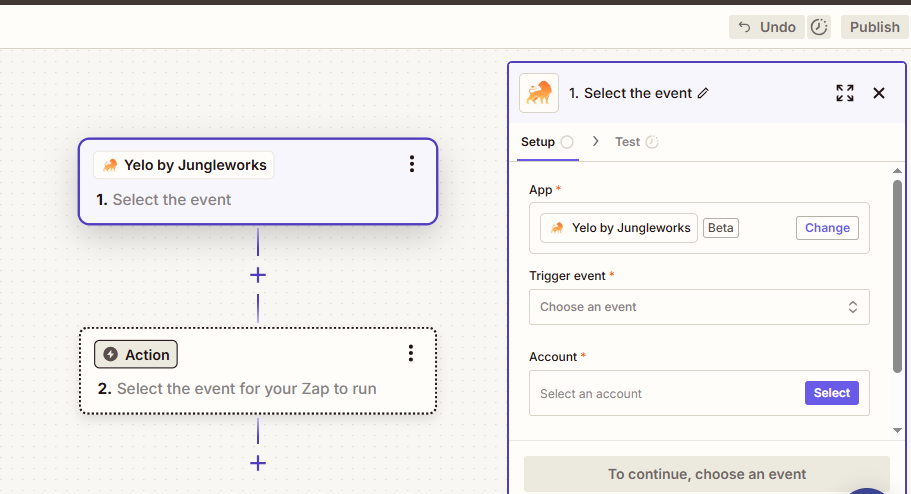Open the Action step's three-dot menu
This screenshot has height=494, width=911.
click(x=411, y=353)
